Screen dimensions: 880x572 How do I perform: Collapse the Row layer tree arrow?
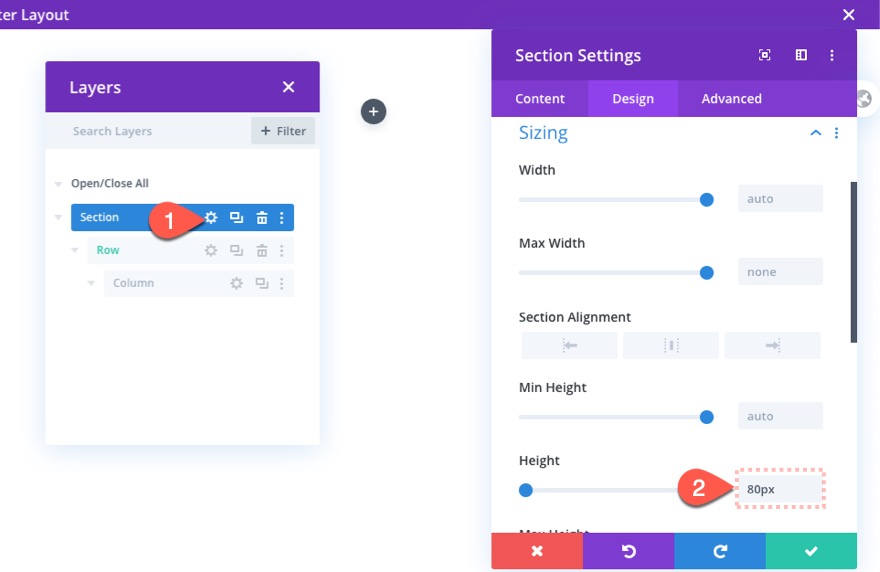75,250
